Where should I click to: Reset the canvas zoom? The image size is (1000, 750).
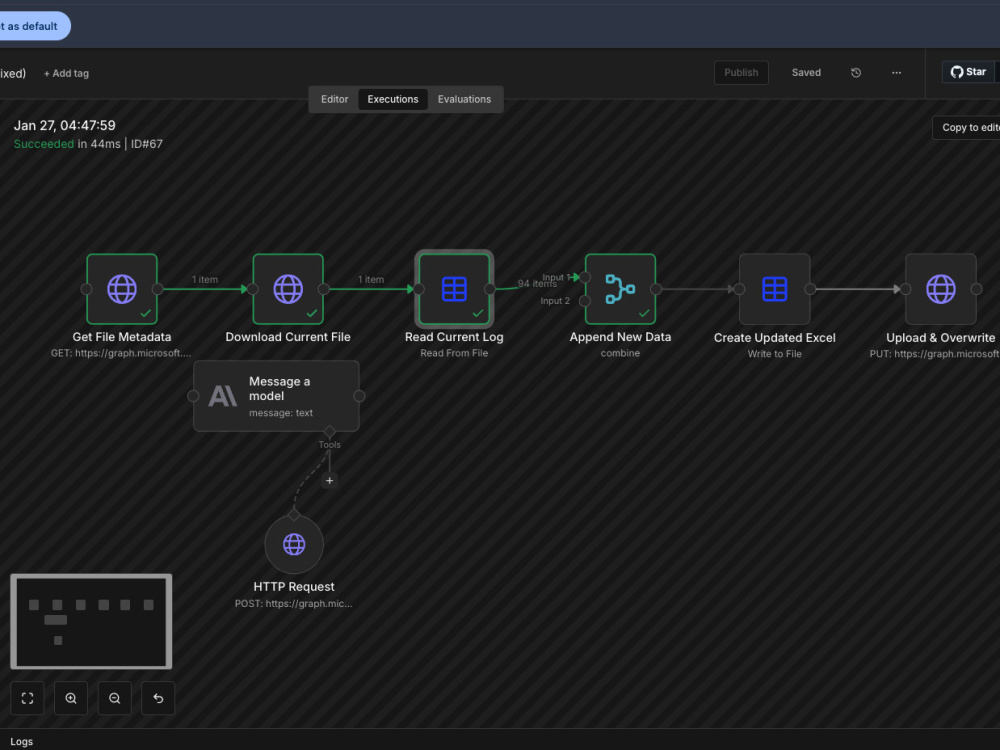[x=158, y=698]
